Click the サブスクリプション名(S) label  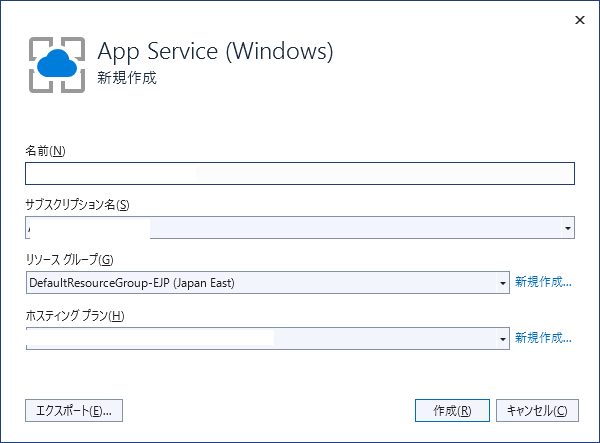pos(77,205)
